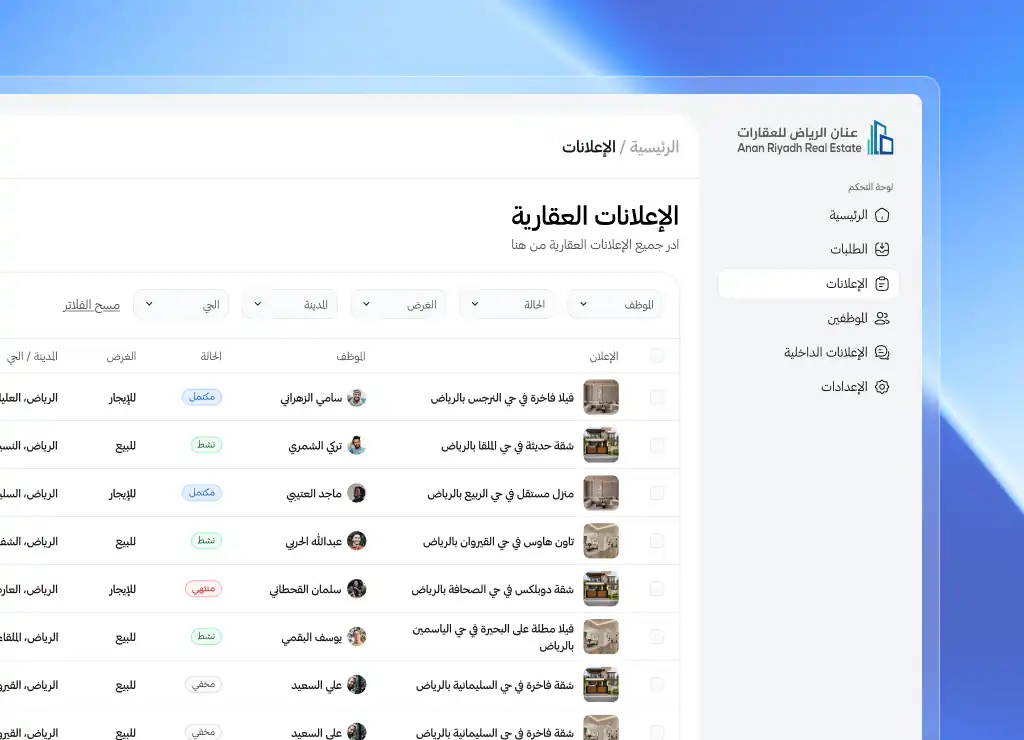
Task: Check the row منزل مستقل في حي الربيع
Action: point(657,493)
